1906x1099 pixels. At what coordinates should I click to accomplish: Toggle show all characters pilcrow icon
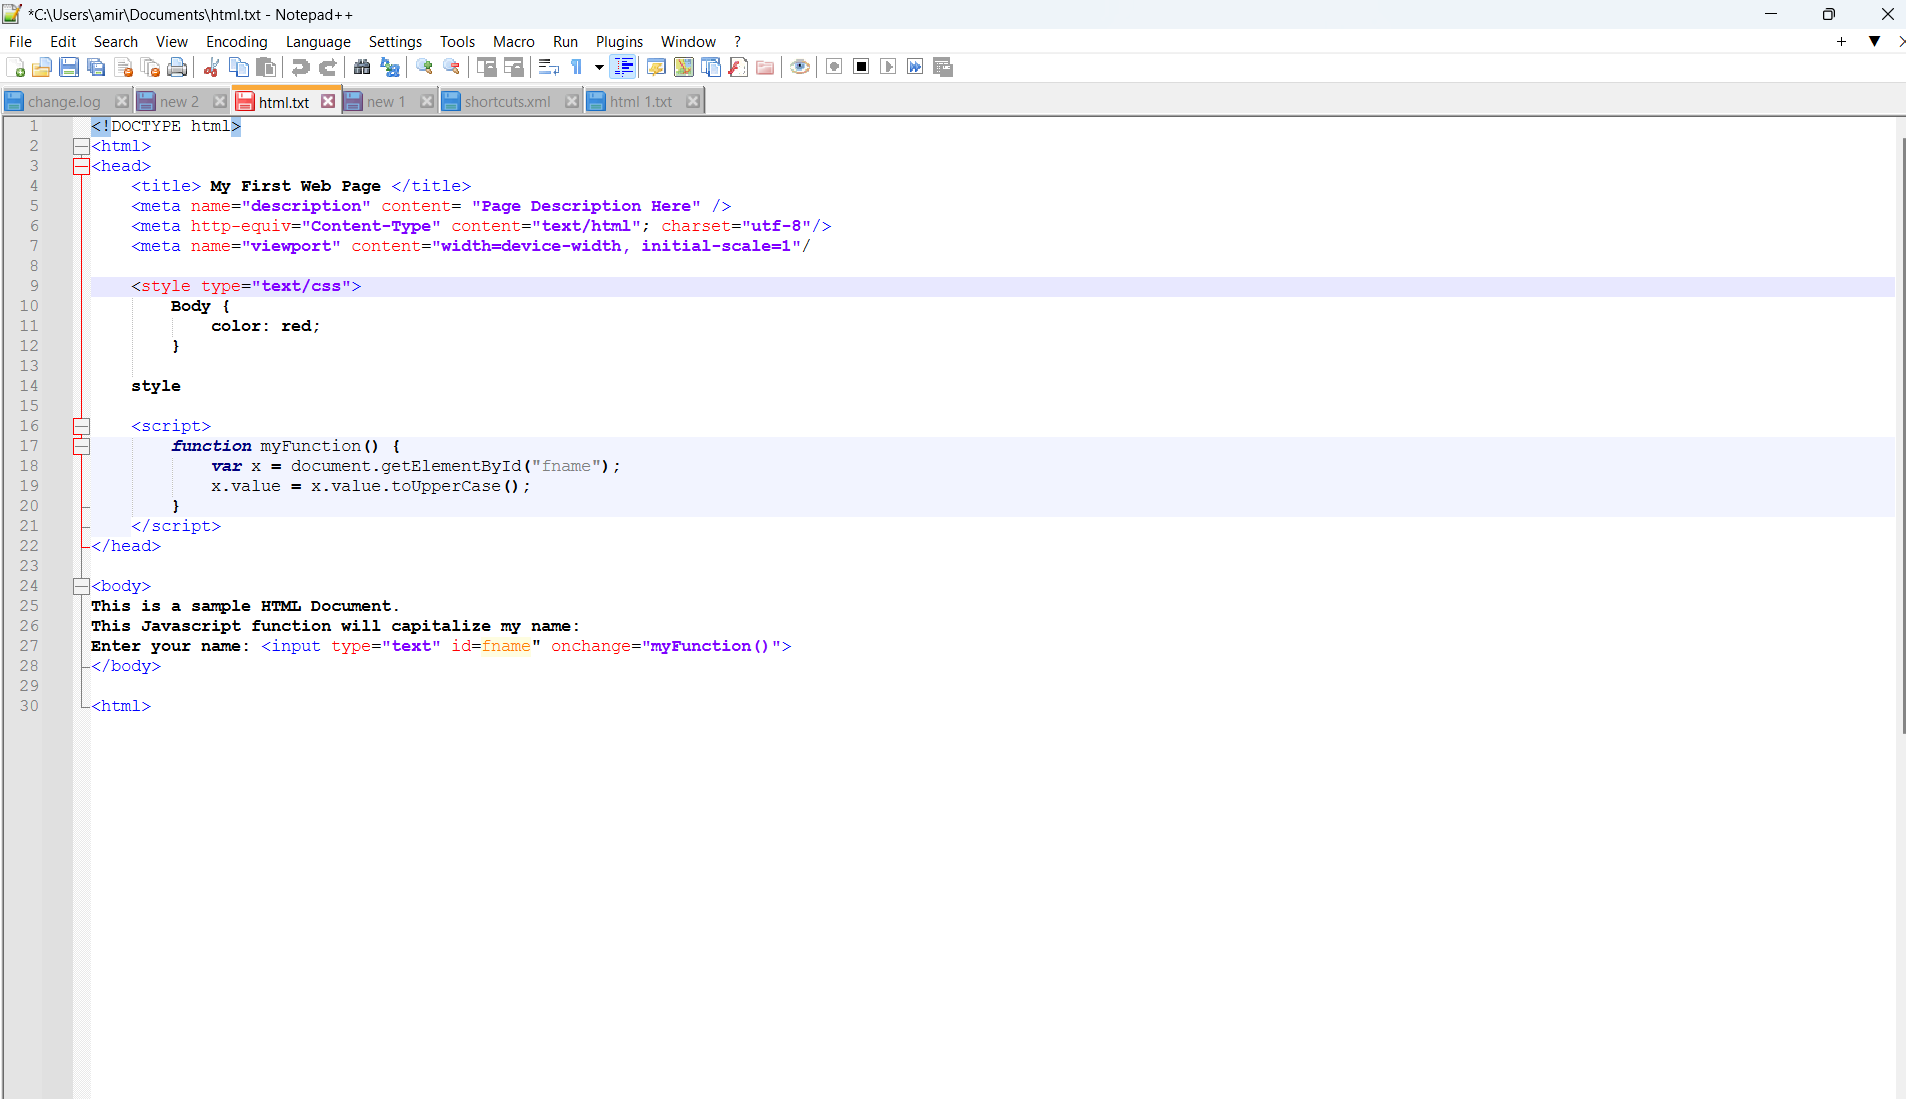coord(577,67)
